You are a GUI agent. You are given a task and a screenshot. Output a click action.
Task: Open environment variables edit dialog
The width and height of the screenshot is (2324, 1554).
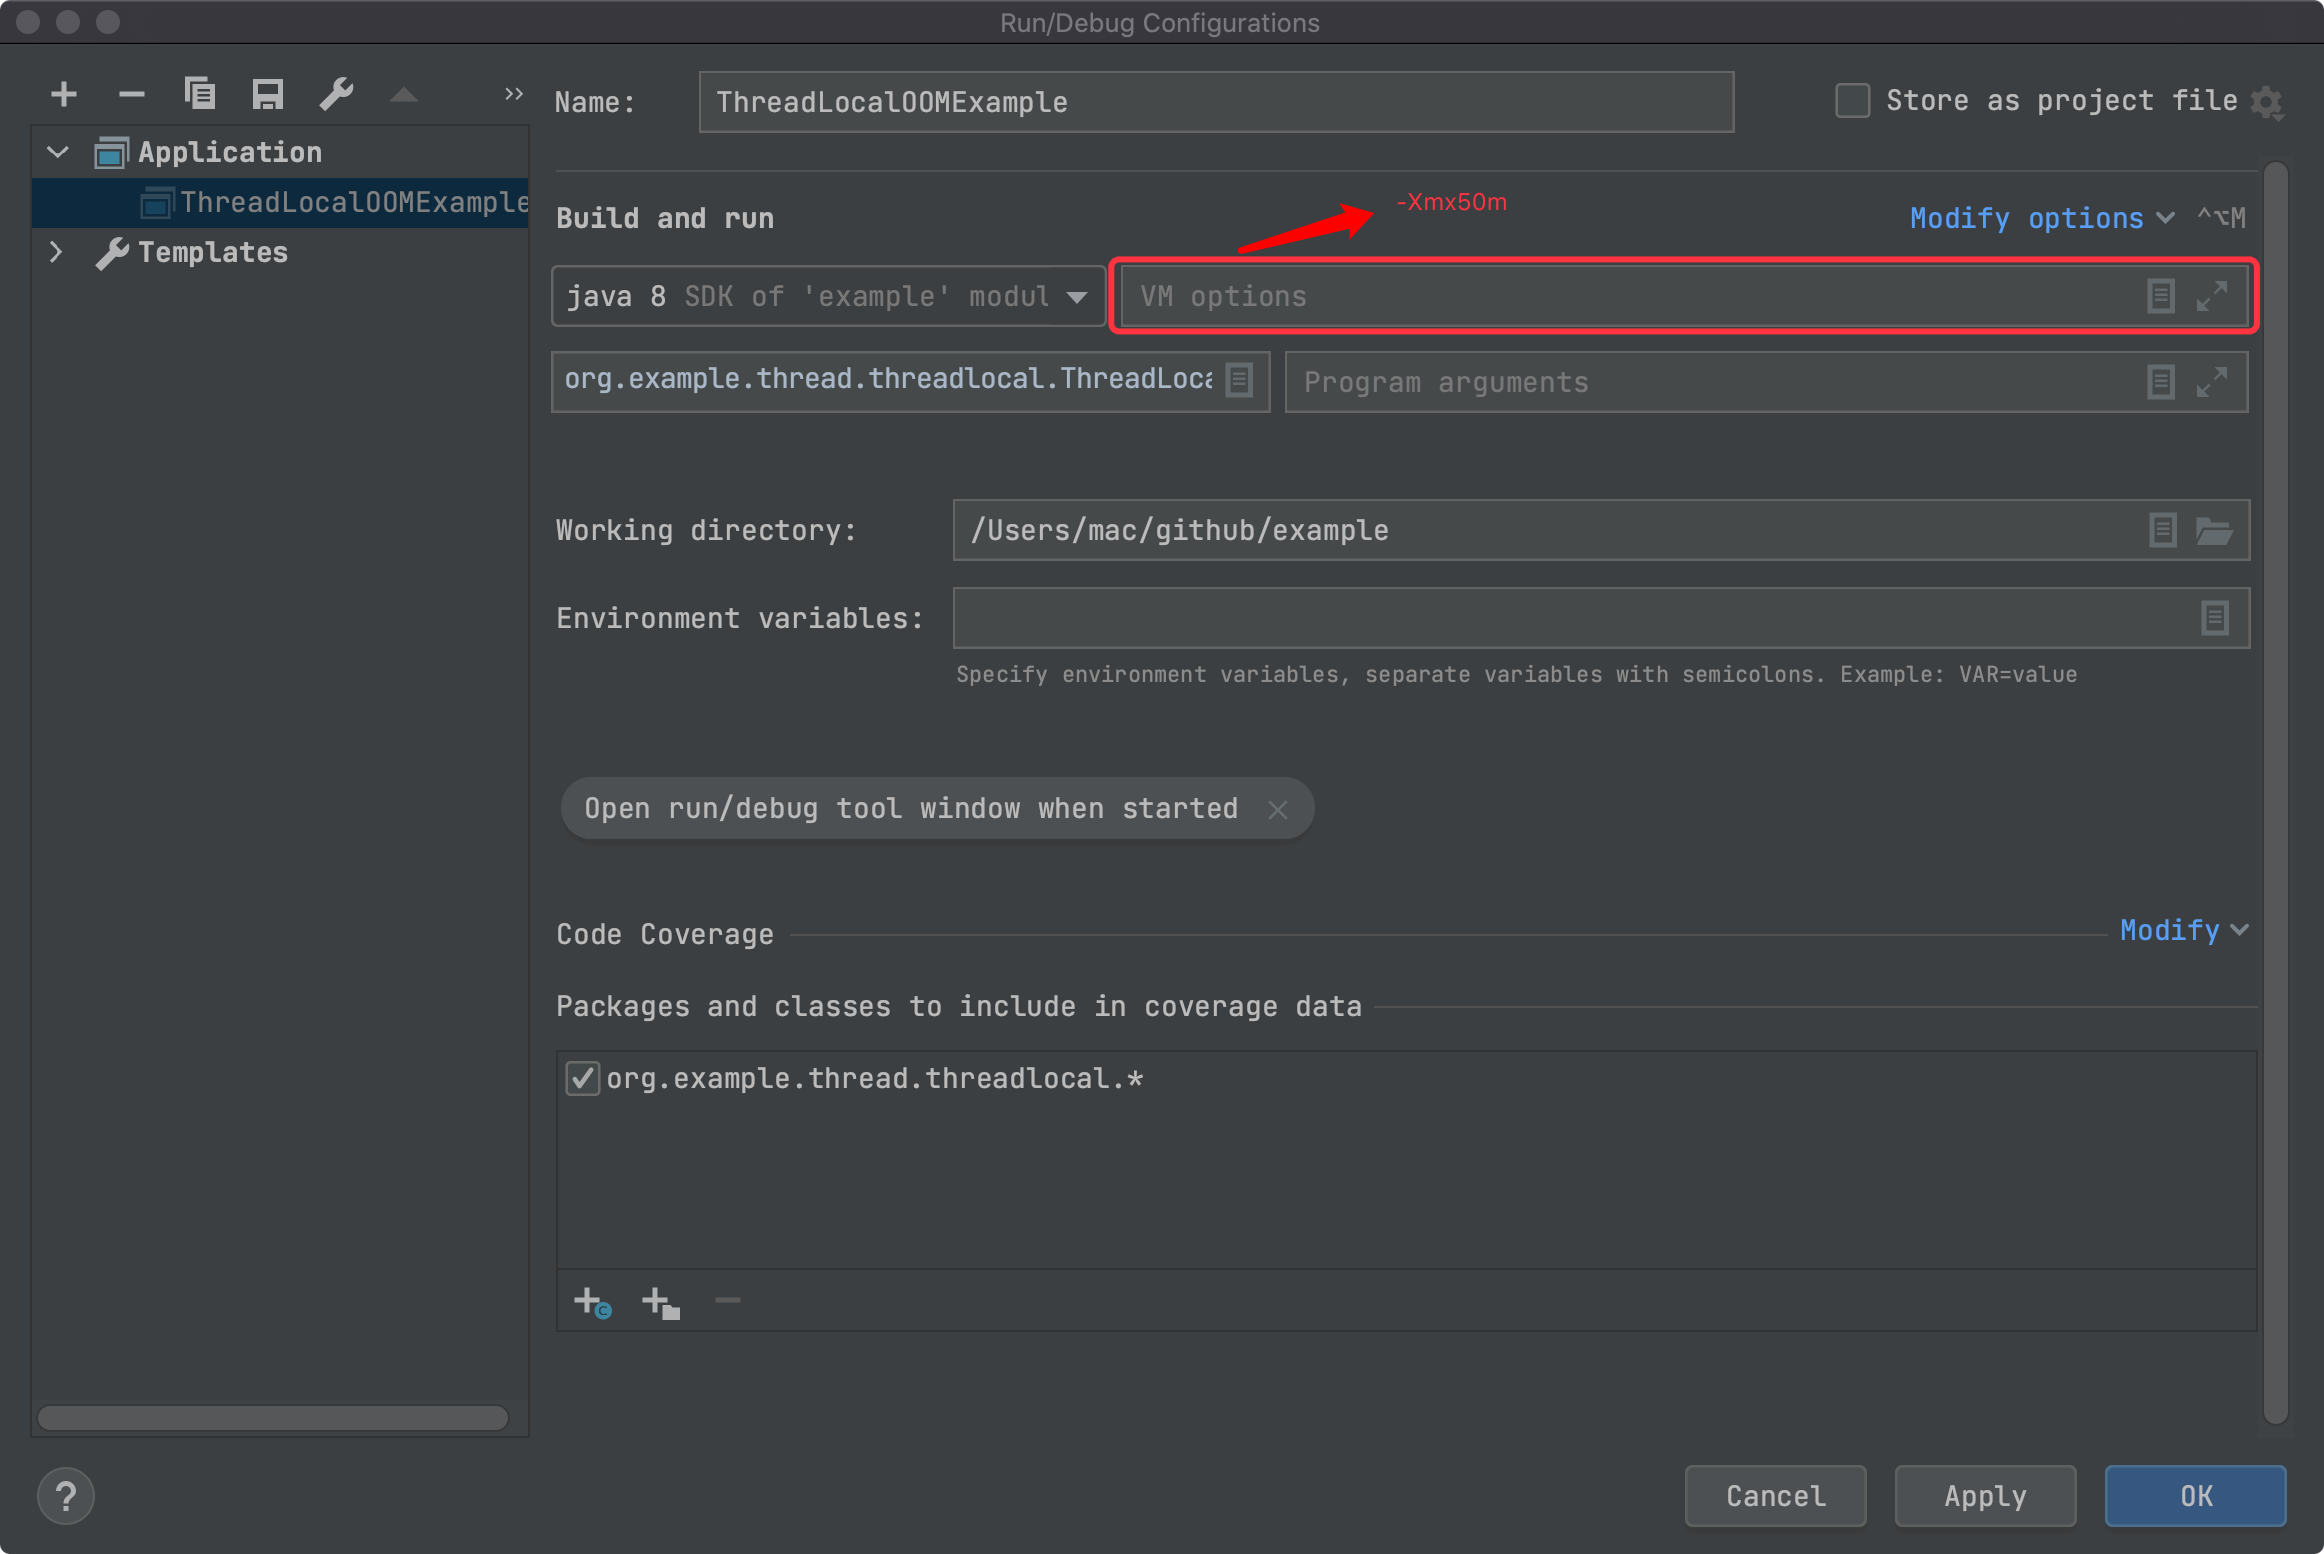coord(2214,618)
